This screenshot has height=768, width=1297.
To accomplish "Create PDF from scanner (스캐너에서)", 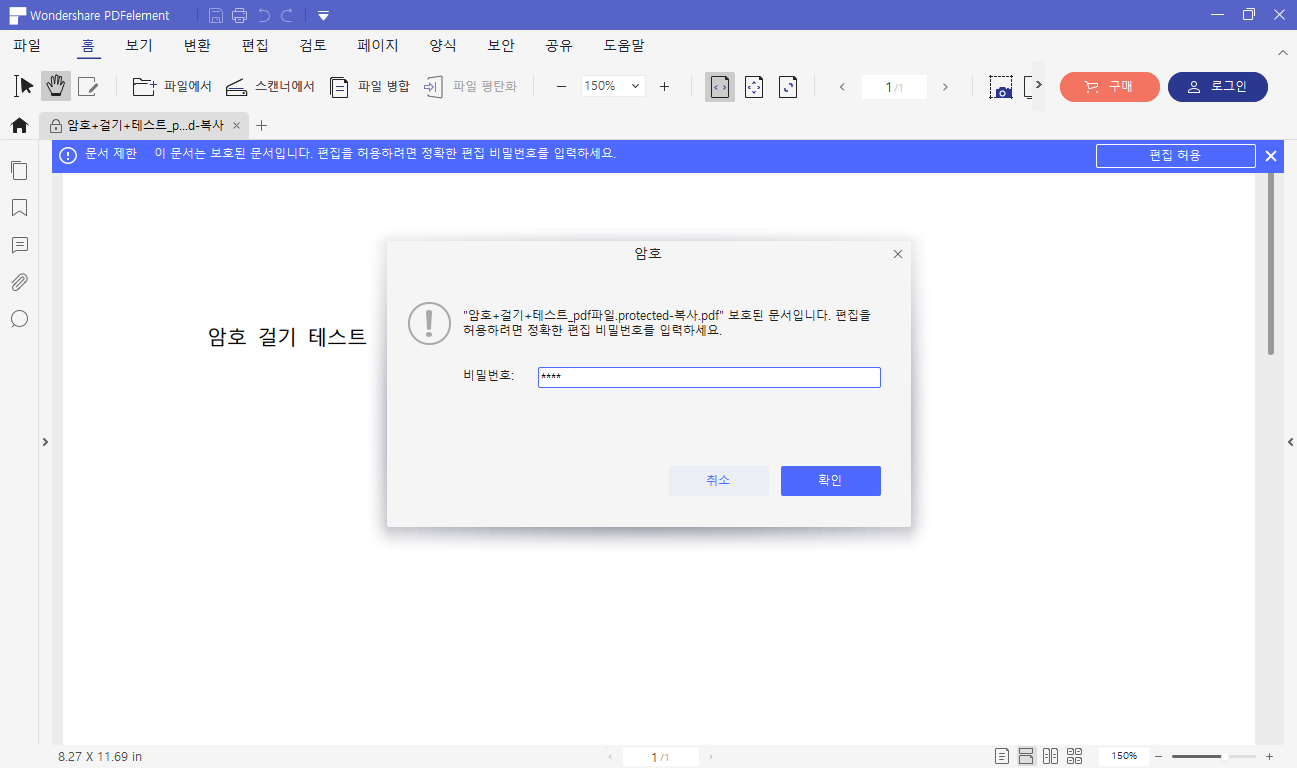I will coord(270,87).
